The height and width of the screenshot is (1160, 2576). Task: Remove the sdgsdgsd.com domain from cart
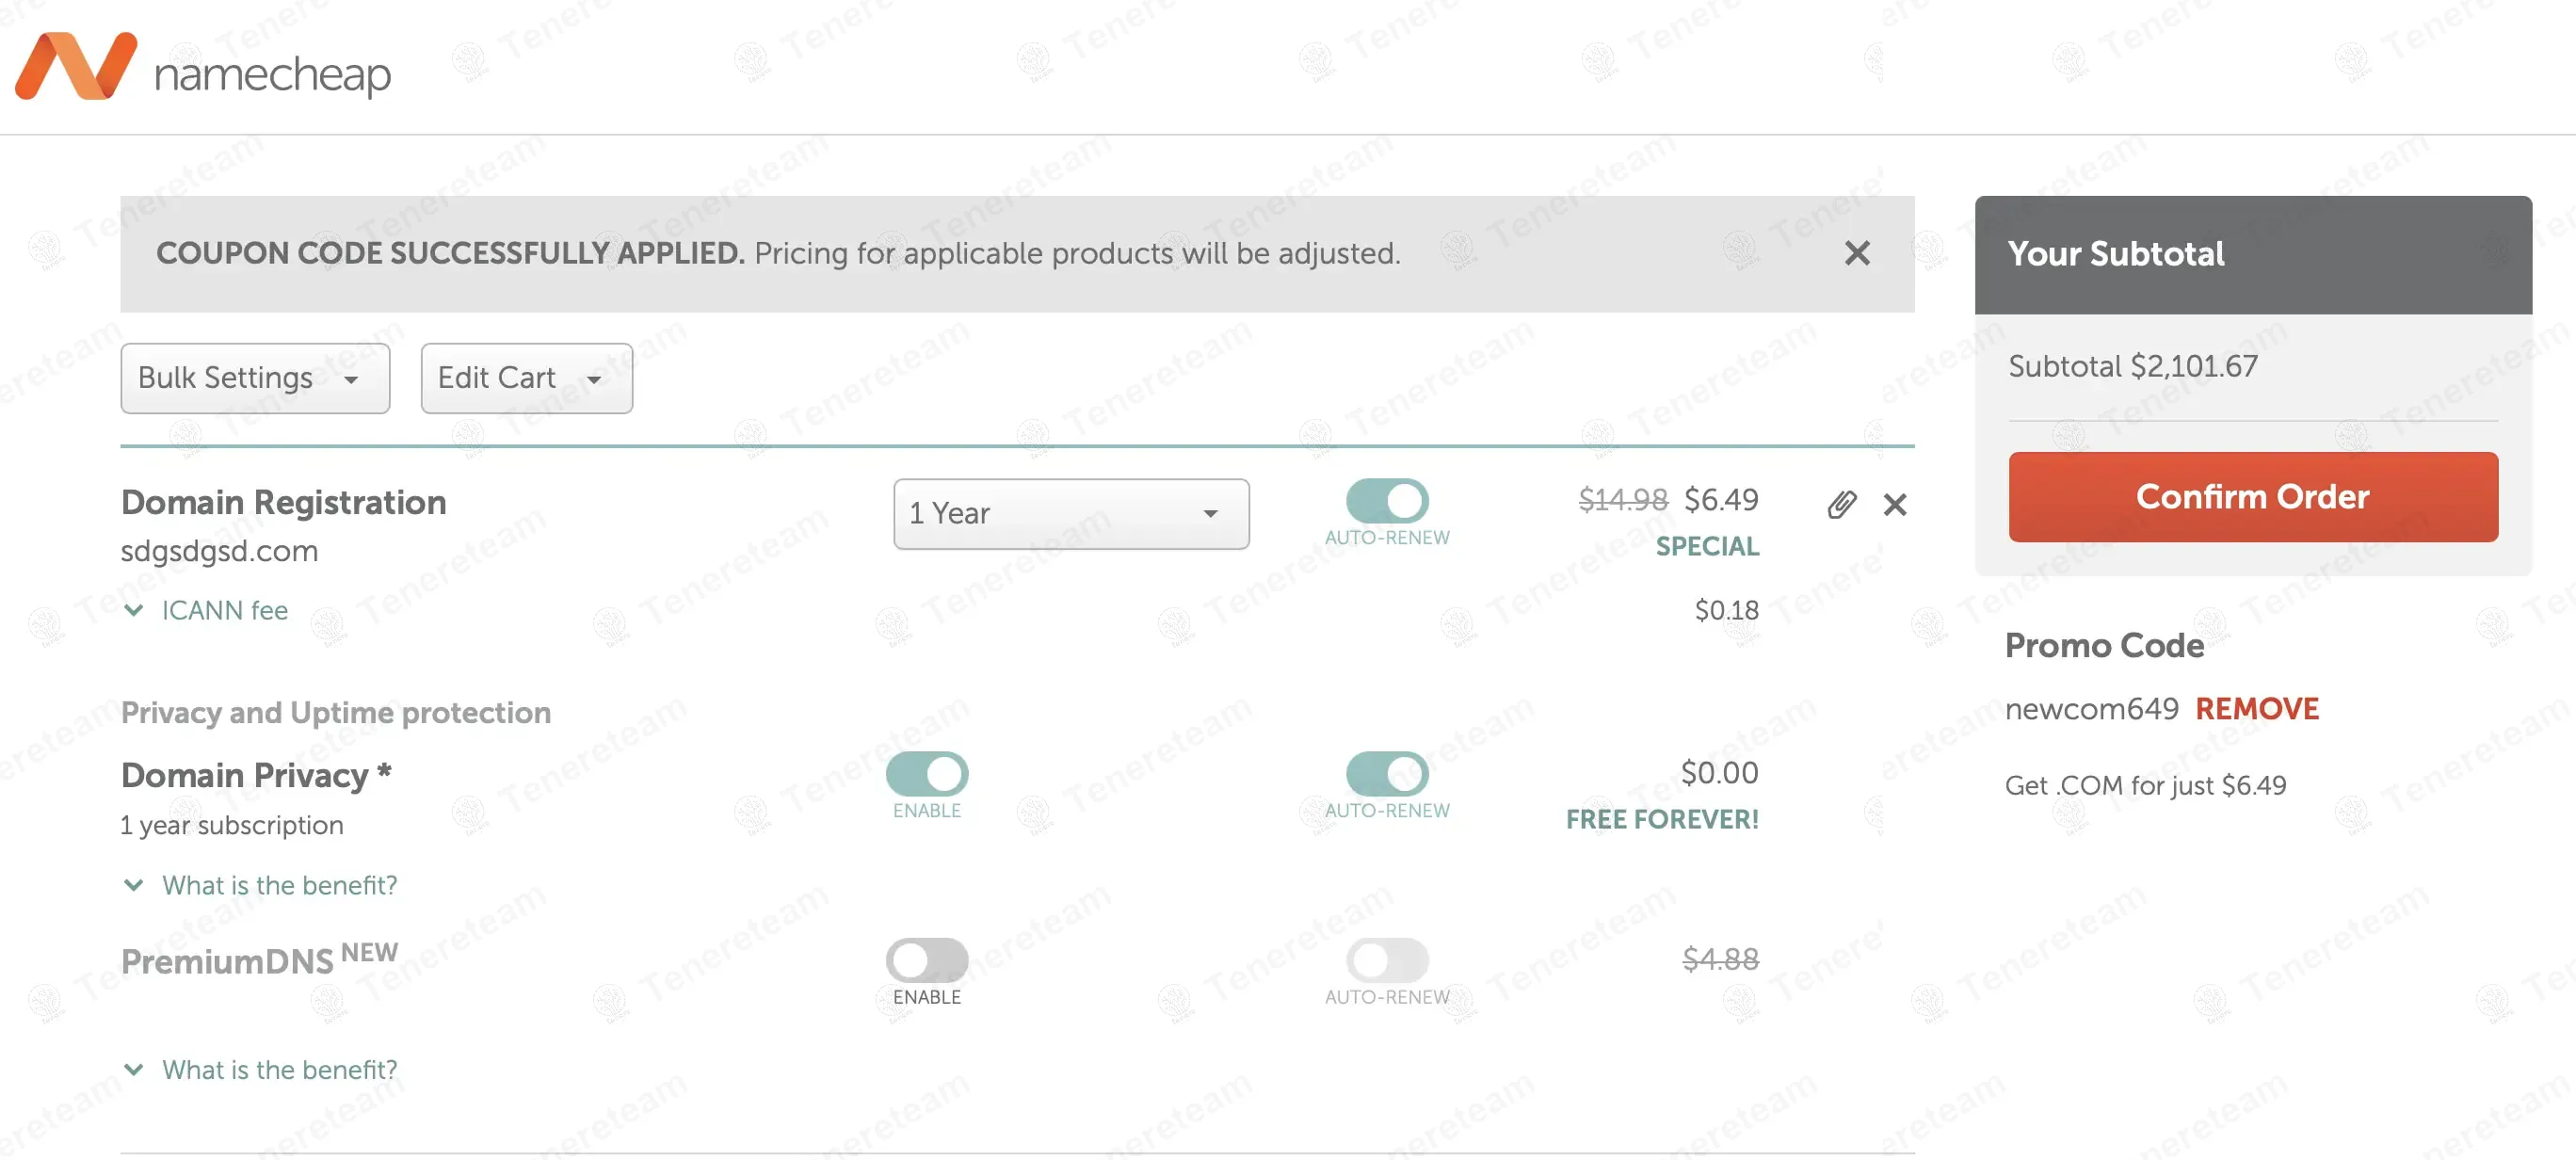(x=1894, y=505)
